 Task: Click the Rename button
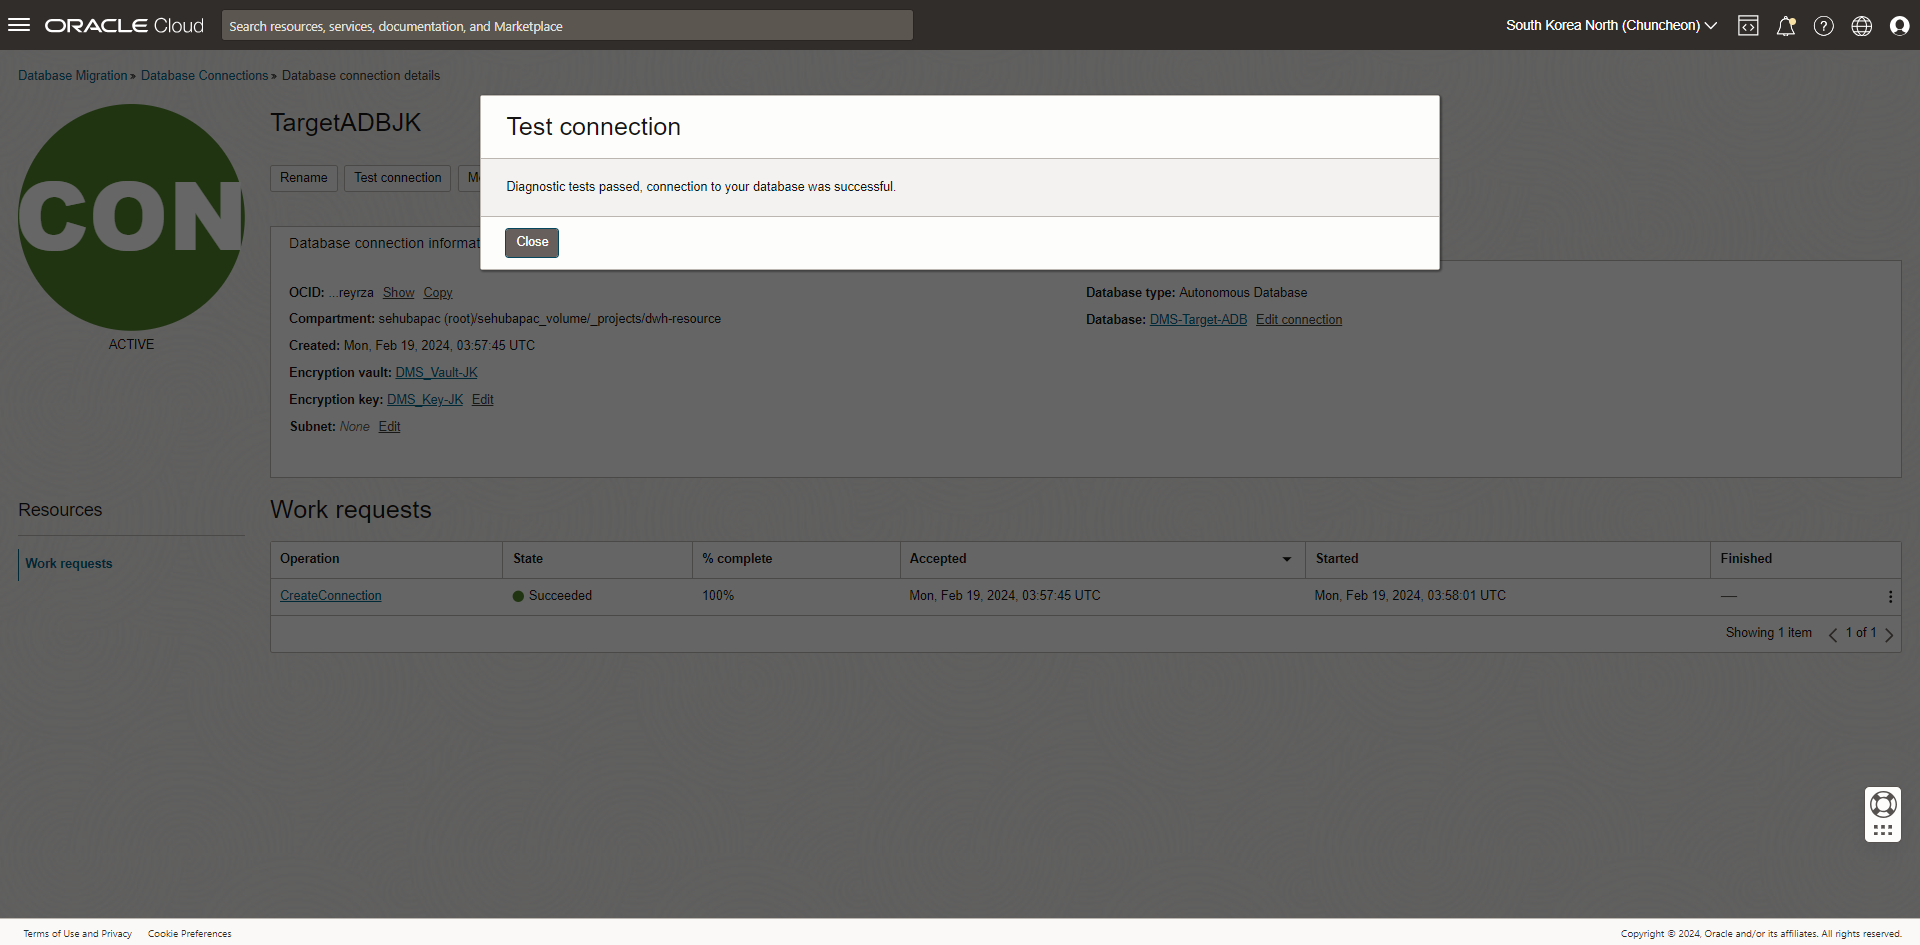(304, 178)
